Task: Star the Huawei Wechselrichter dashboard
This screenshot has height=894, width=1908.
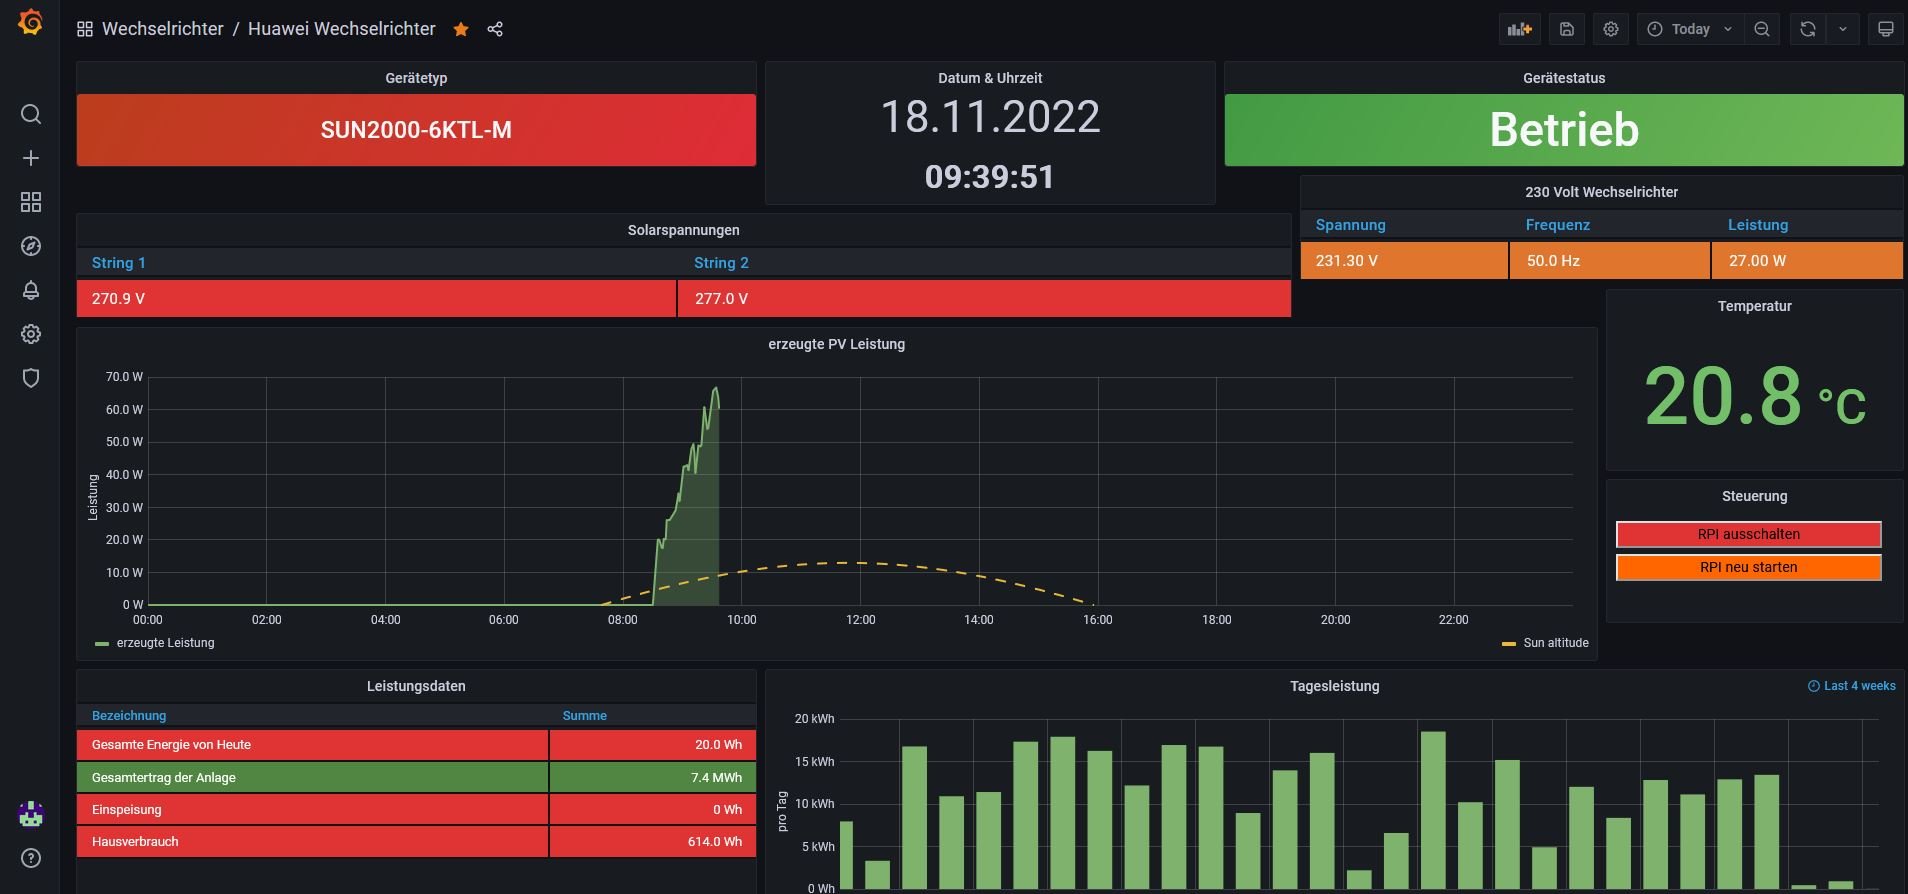Action: coord(461,29)
